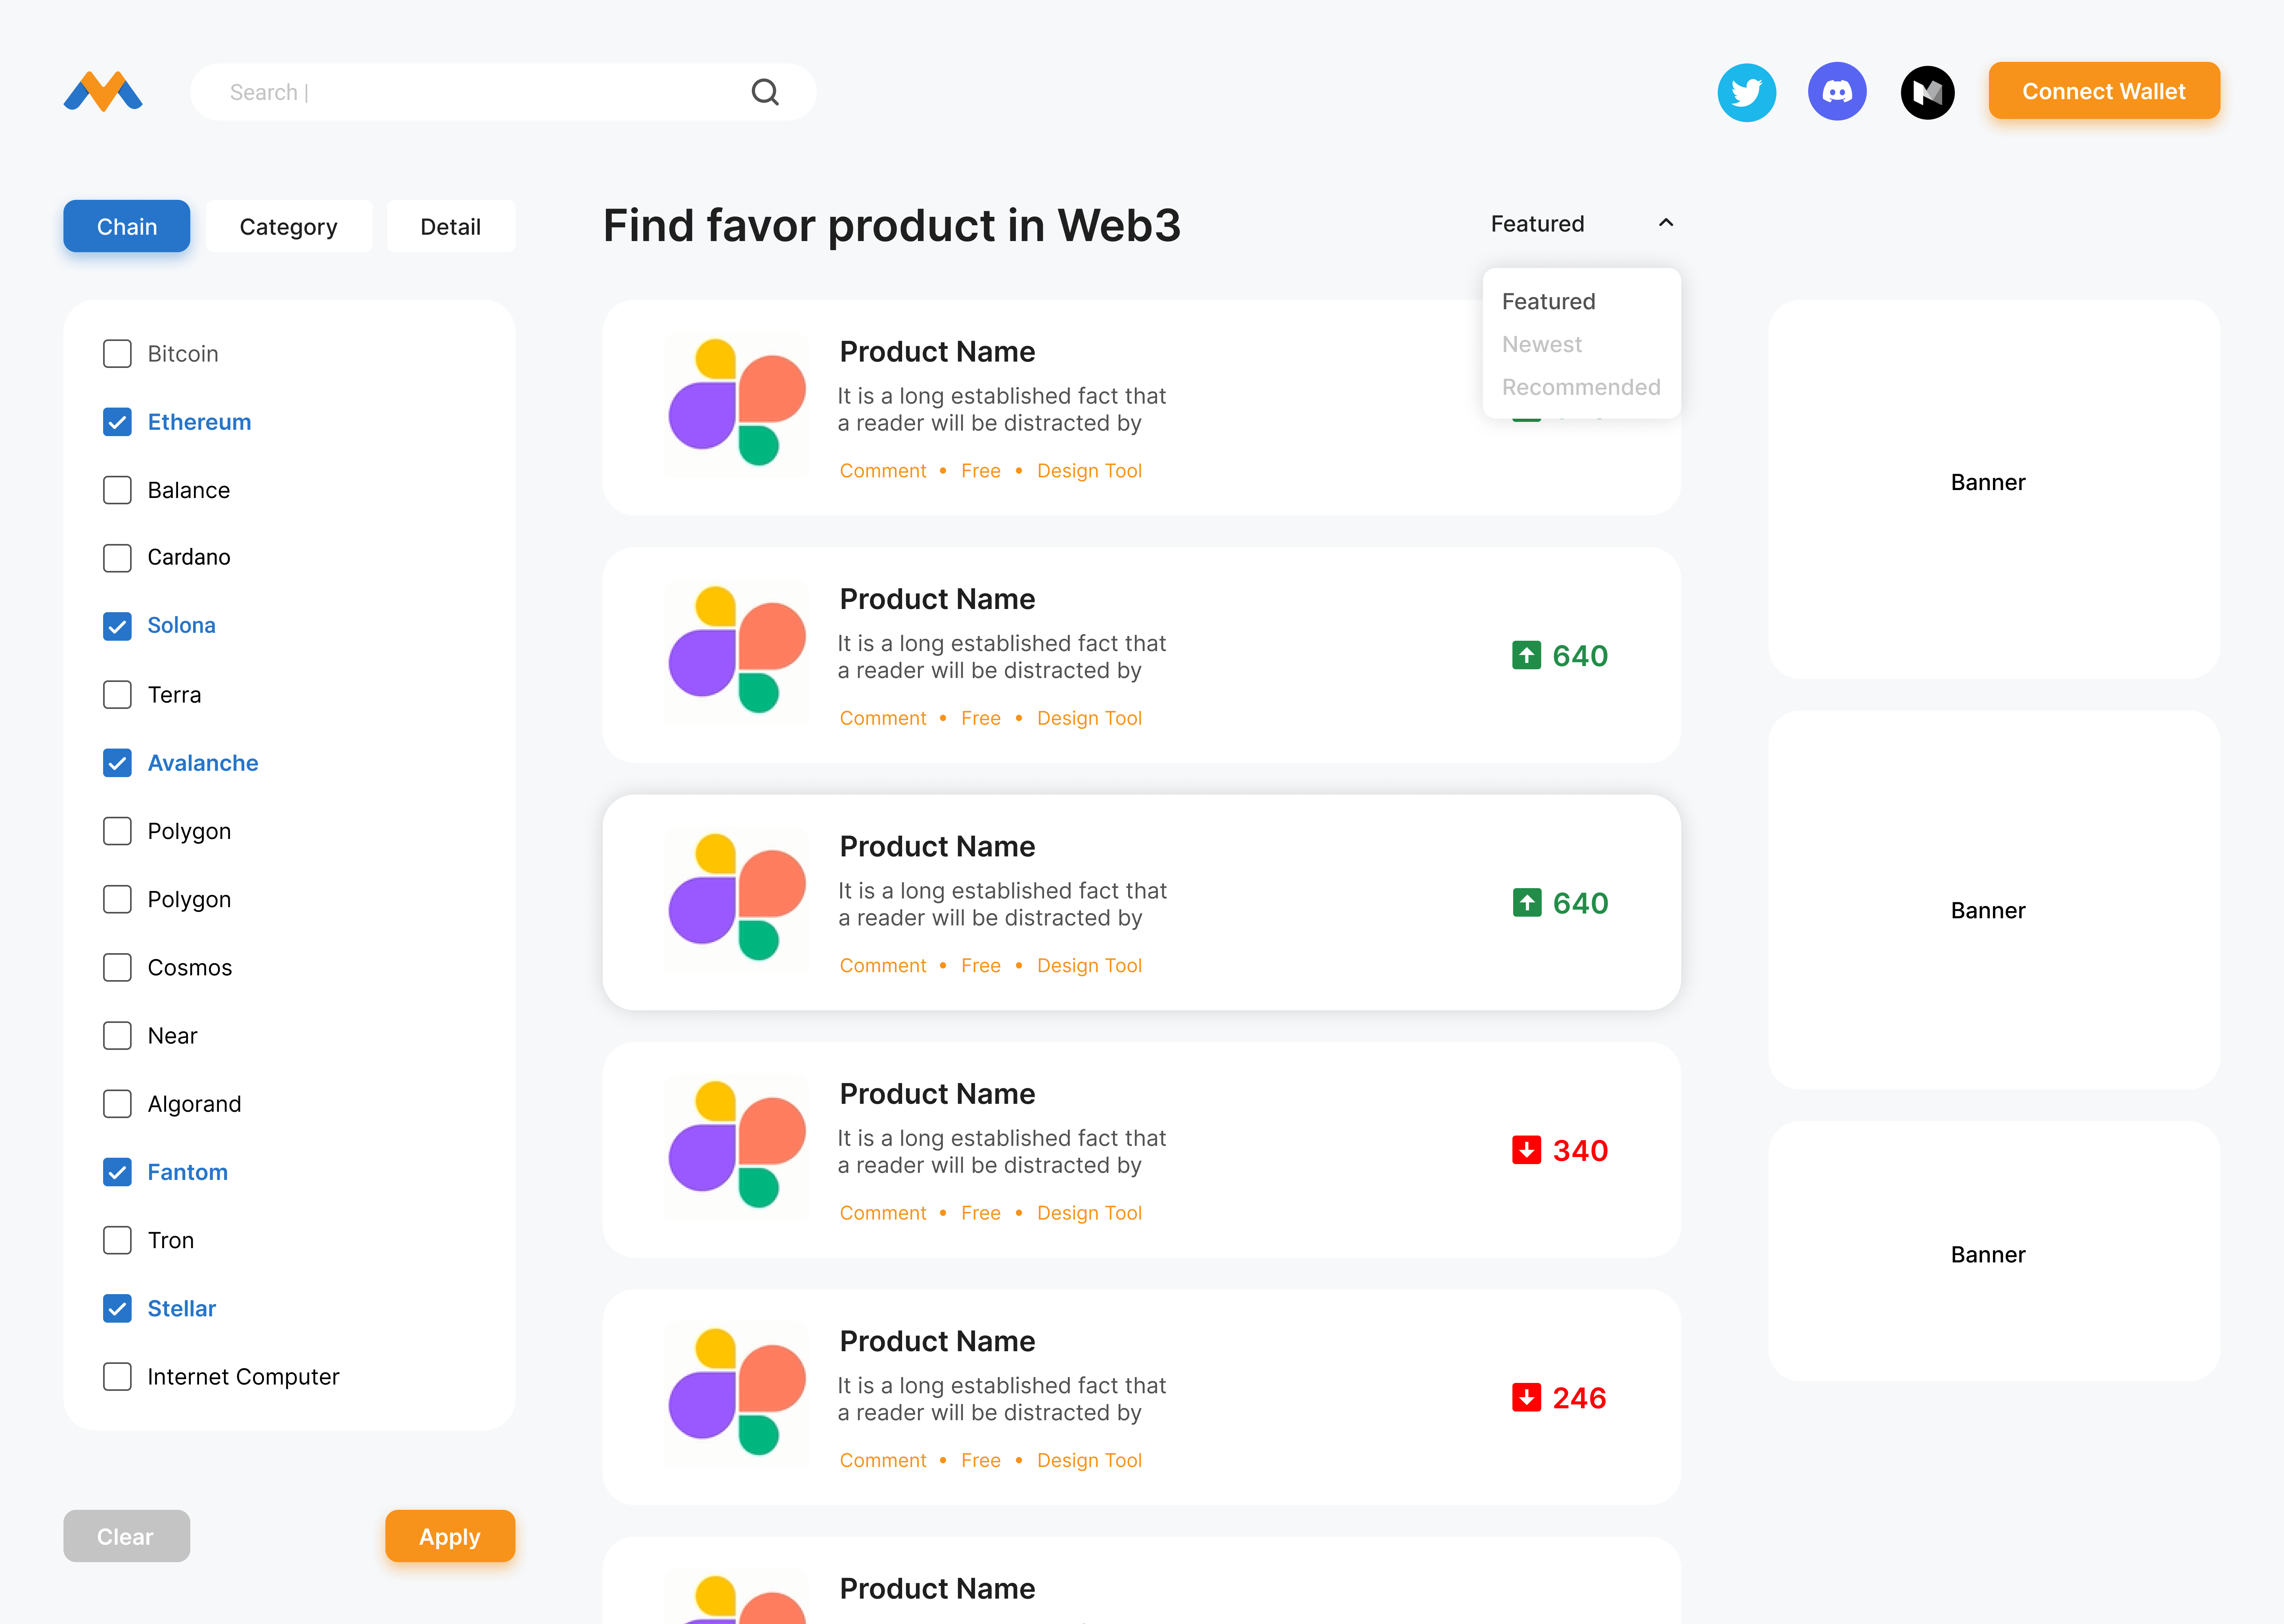
Task: Click the Ethereum label text
Action: (x=199, y=422)
